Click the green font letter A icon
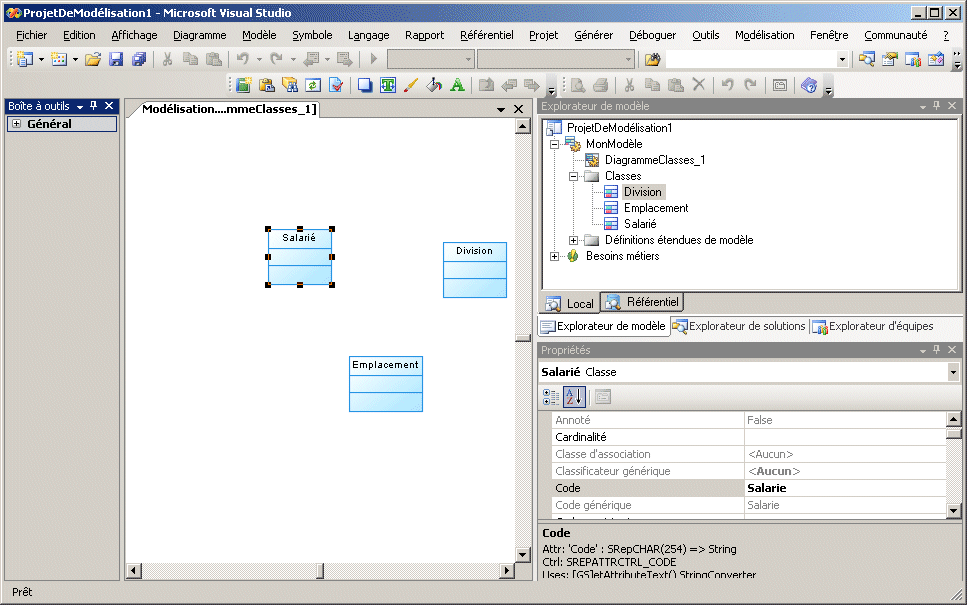Image resolution: width=967 pixels, height=605 pixels. click(457, 85)
